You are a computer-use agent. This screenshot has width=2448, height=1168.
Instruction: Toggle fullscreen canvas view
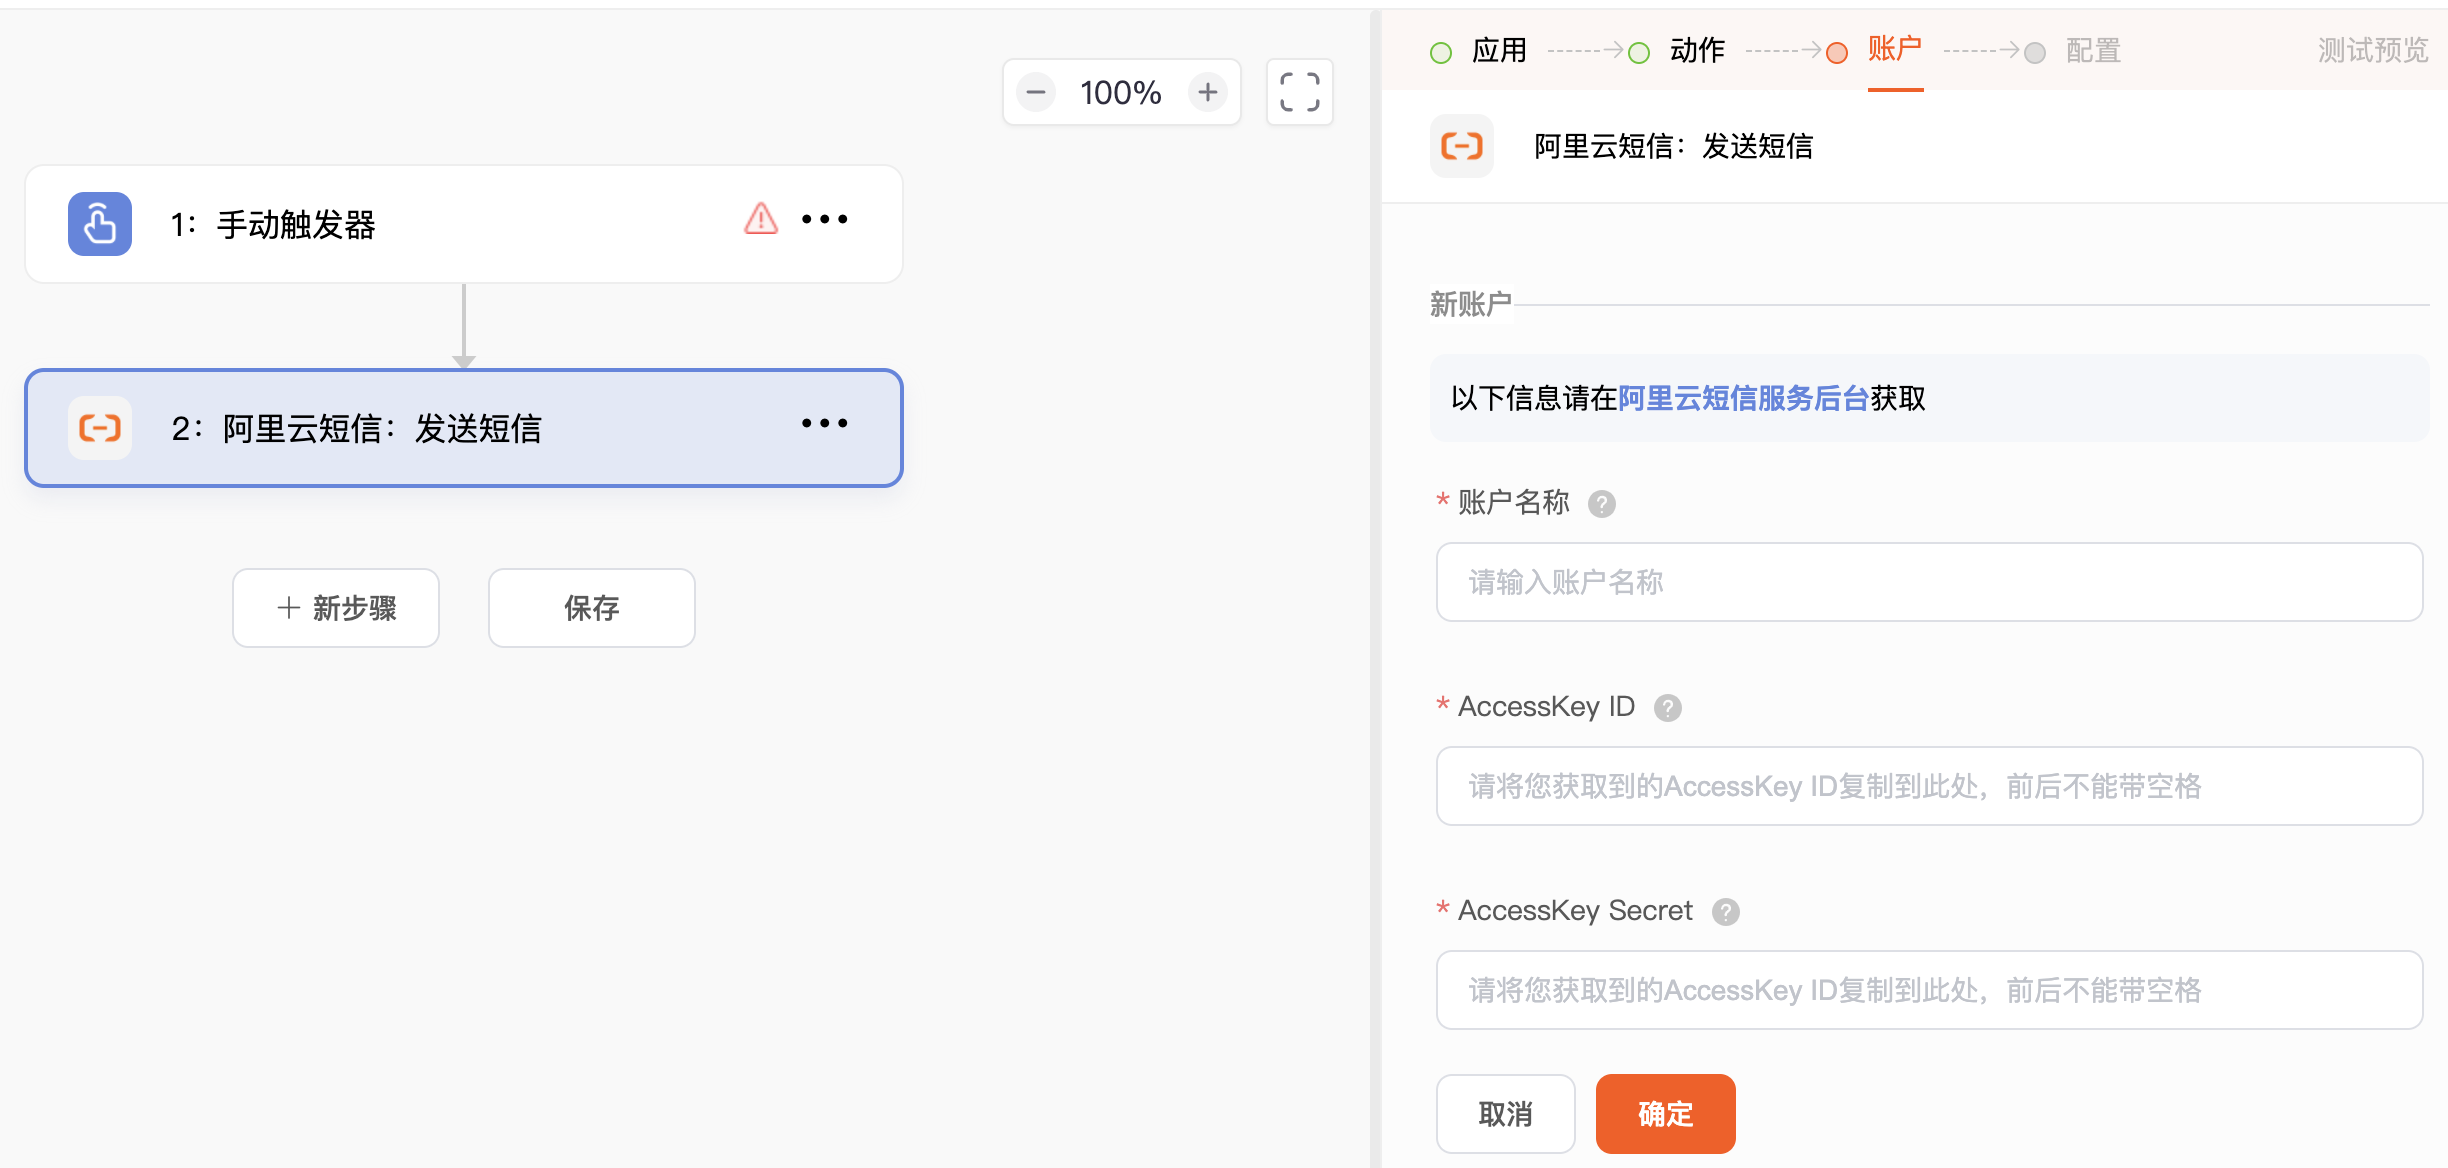click(x=1300, y=92)
